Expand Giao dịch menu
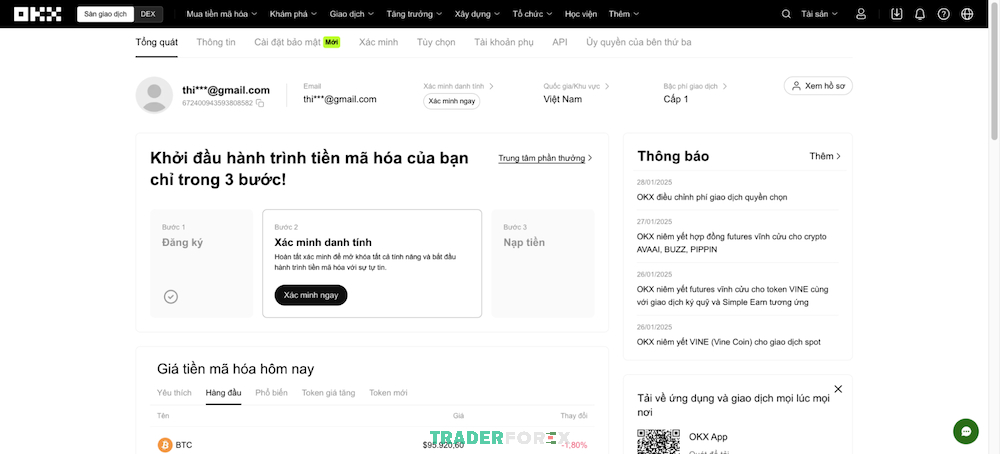This screenshot has height=454, width=1000. coord(352,14)
